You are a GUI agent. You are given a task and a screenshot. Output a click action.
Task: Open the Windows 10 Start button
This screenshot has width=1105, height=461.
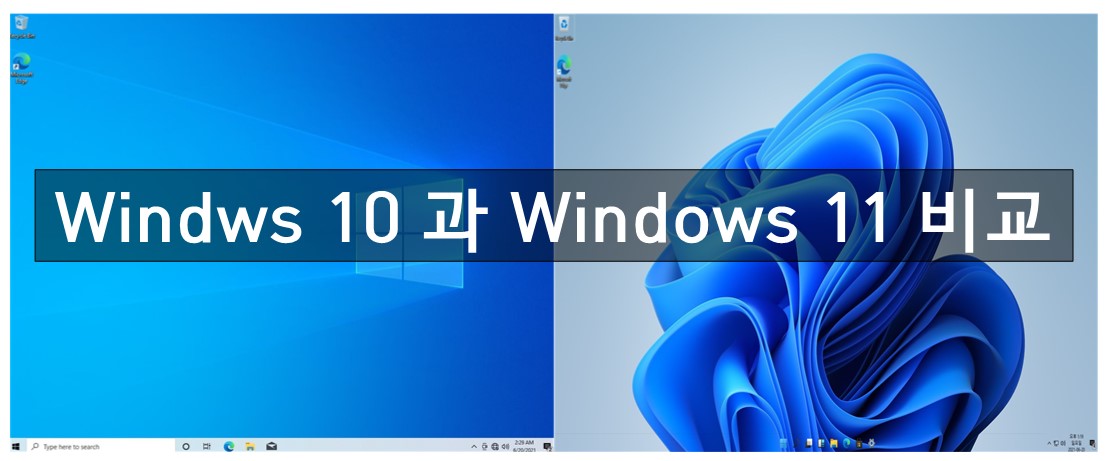click(16, 446)
